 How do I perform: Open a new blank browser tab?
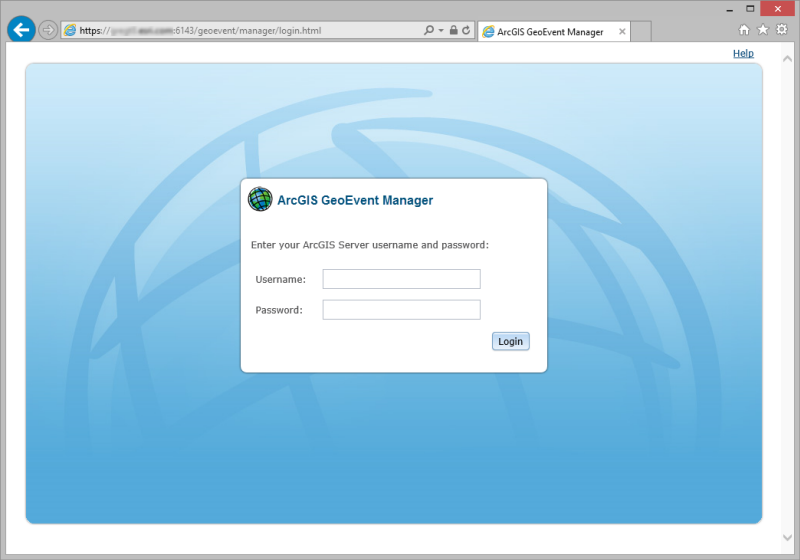coord(641,32)
